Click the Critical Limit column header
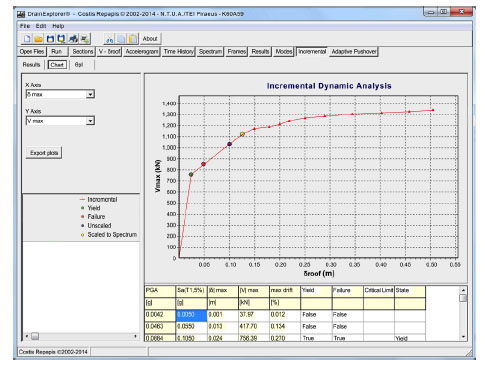The height and width of the screenshot is (368, 485). tap(379, 291)
